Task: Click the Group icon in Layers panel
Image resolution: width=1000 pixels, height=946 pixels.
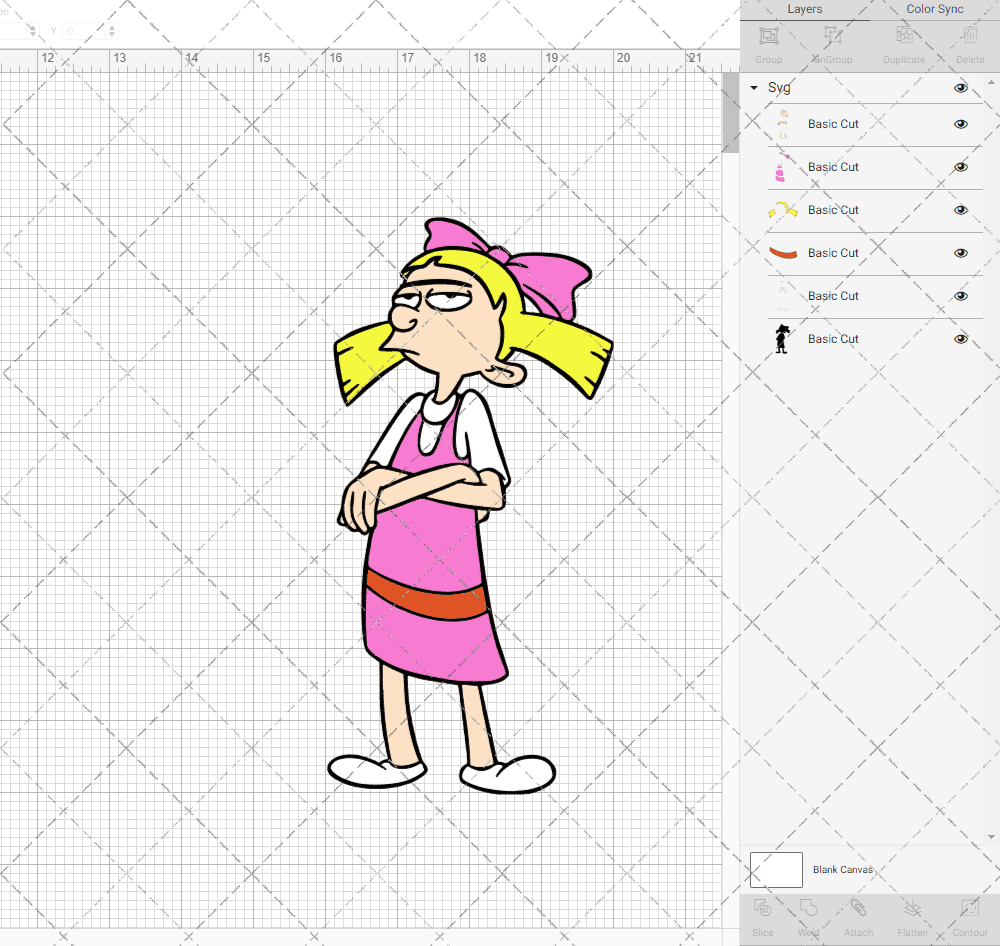Action: tap(768, 36)
